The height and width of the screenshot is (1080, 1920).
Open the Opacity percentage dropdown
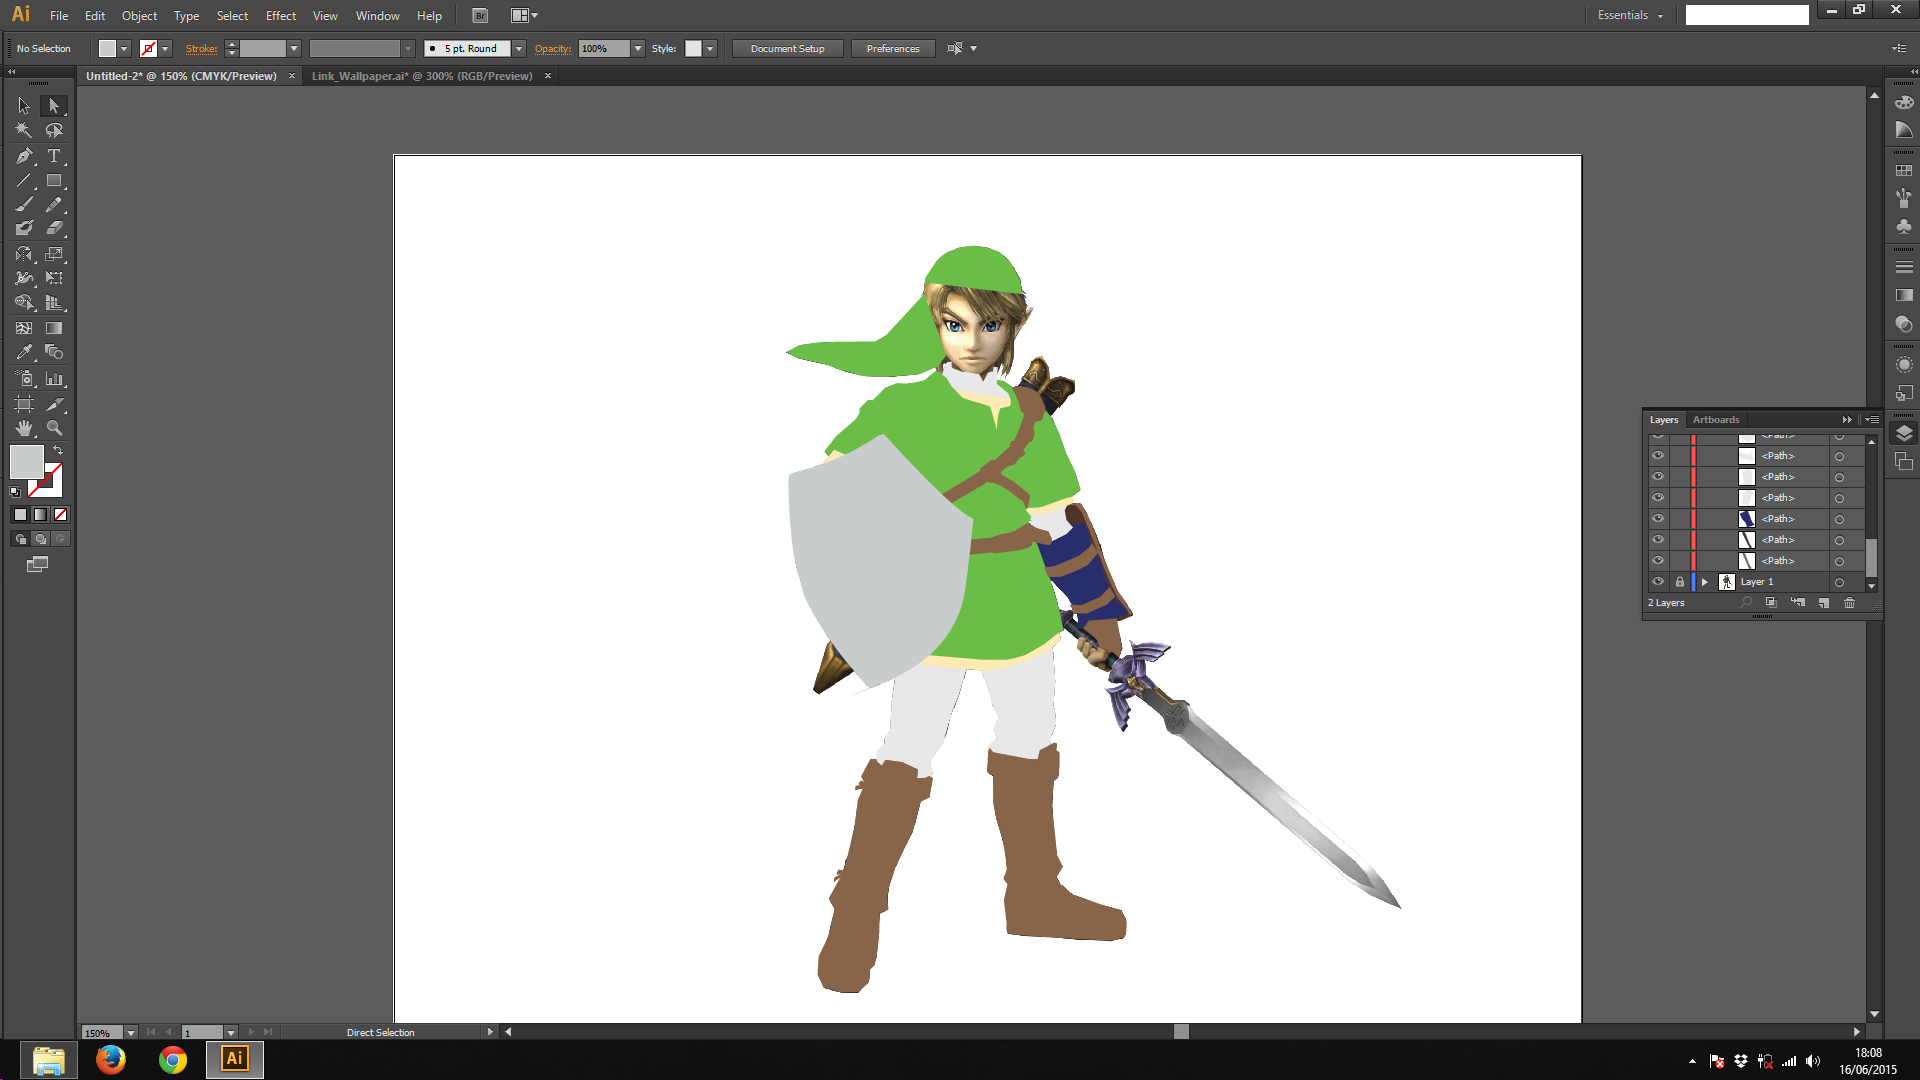pos(638,48)
